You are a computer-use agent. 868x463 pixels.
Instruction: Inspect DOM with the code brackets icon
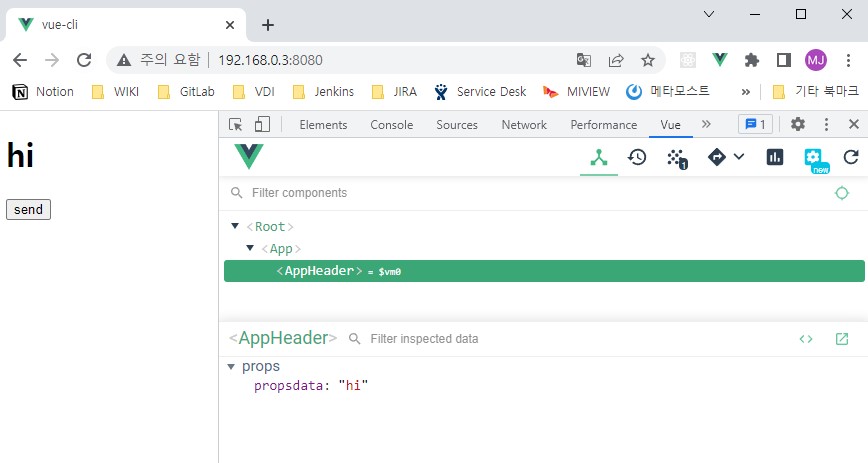pyautogui.click(x=806, y=339)
